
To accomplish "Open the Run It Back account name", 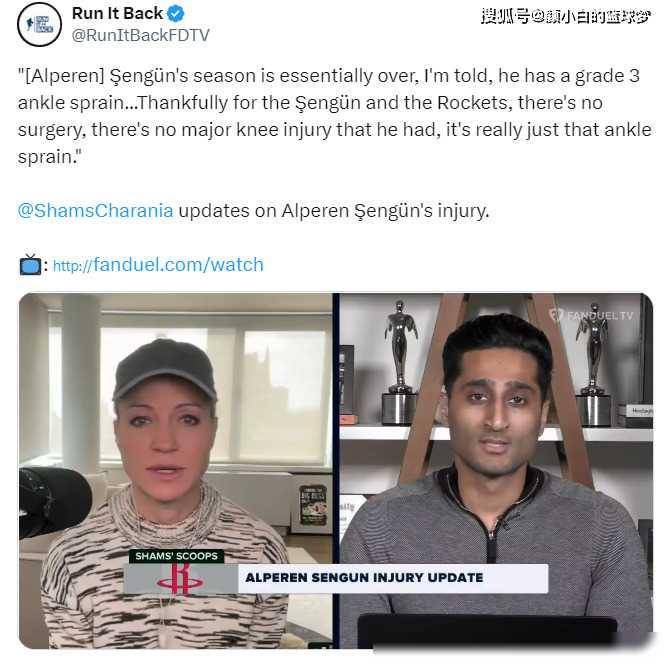I will coord(117,13).
